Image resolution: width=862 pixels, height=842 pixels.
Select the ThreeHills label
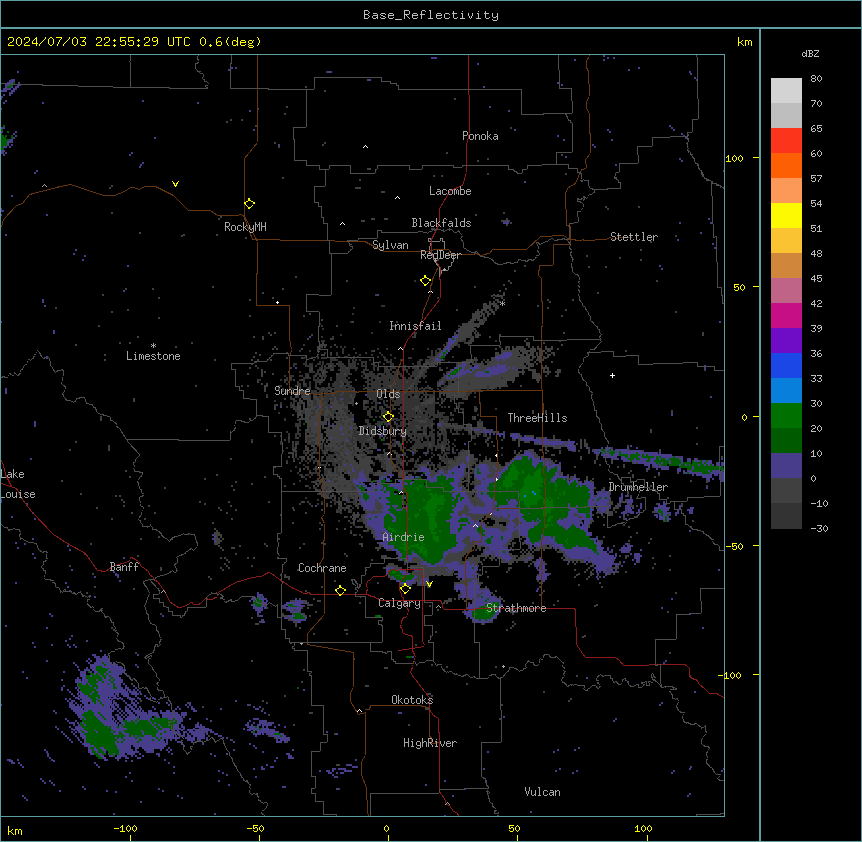click(537, 418)
